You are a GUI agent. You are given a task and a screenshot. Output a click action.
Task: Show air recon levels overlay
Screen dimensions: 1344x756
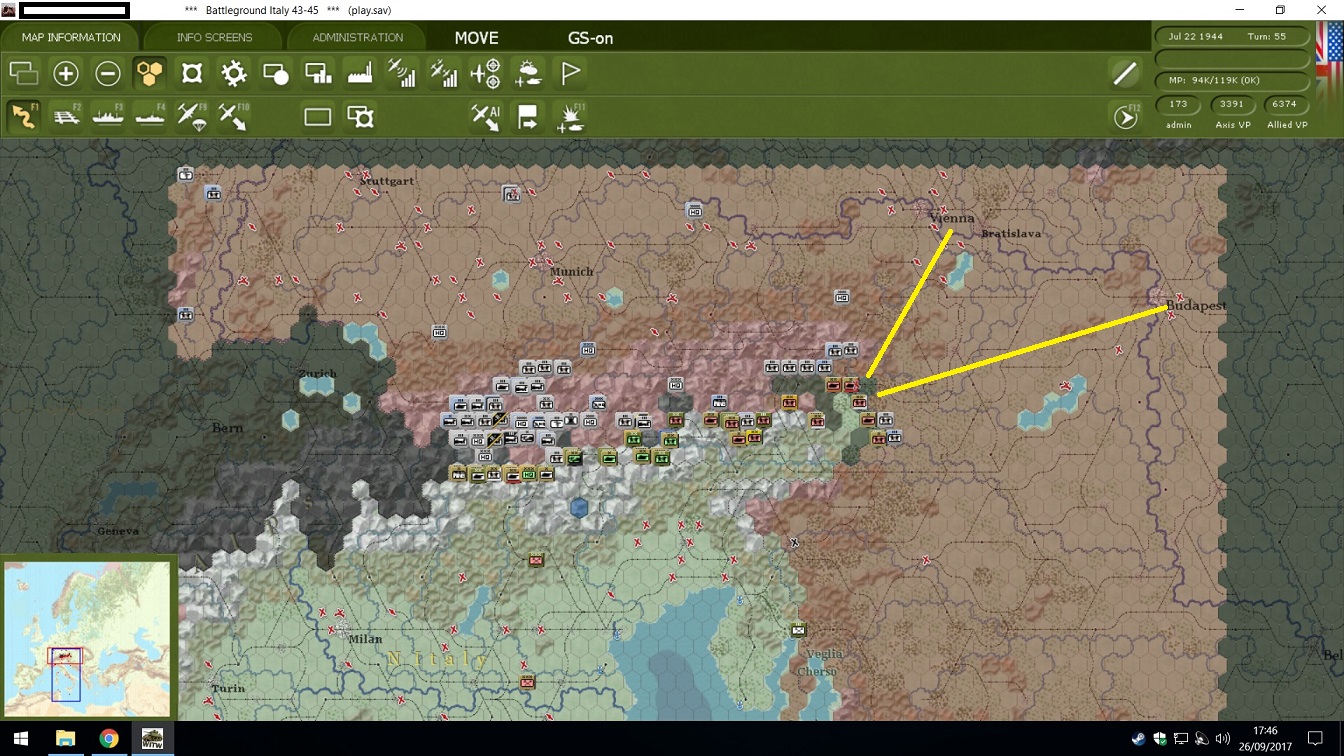click(402, 73)
